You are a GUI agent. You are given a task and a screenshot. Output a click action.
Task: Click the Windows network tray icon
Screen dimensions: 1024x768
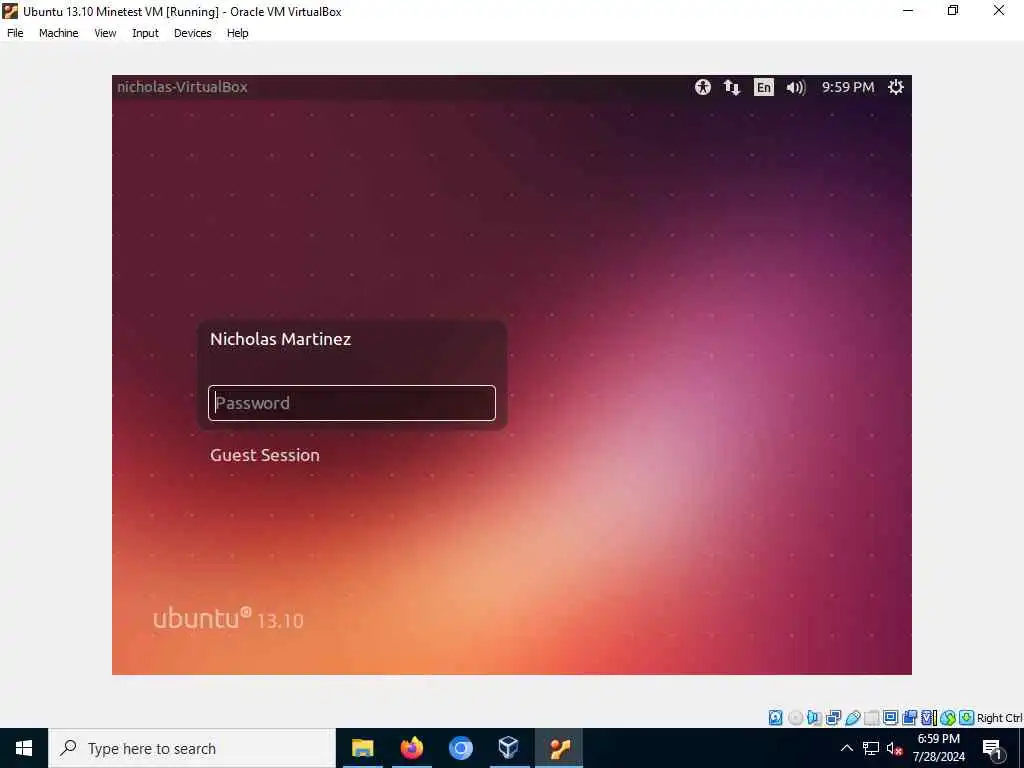pos(871,748)
